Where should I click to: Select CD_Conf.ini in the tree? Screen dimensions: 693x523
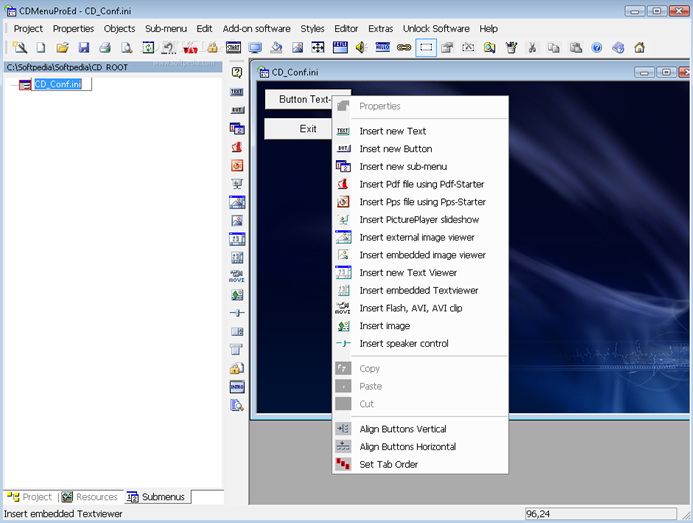(57, 84)
